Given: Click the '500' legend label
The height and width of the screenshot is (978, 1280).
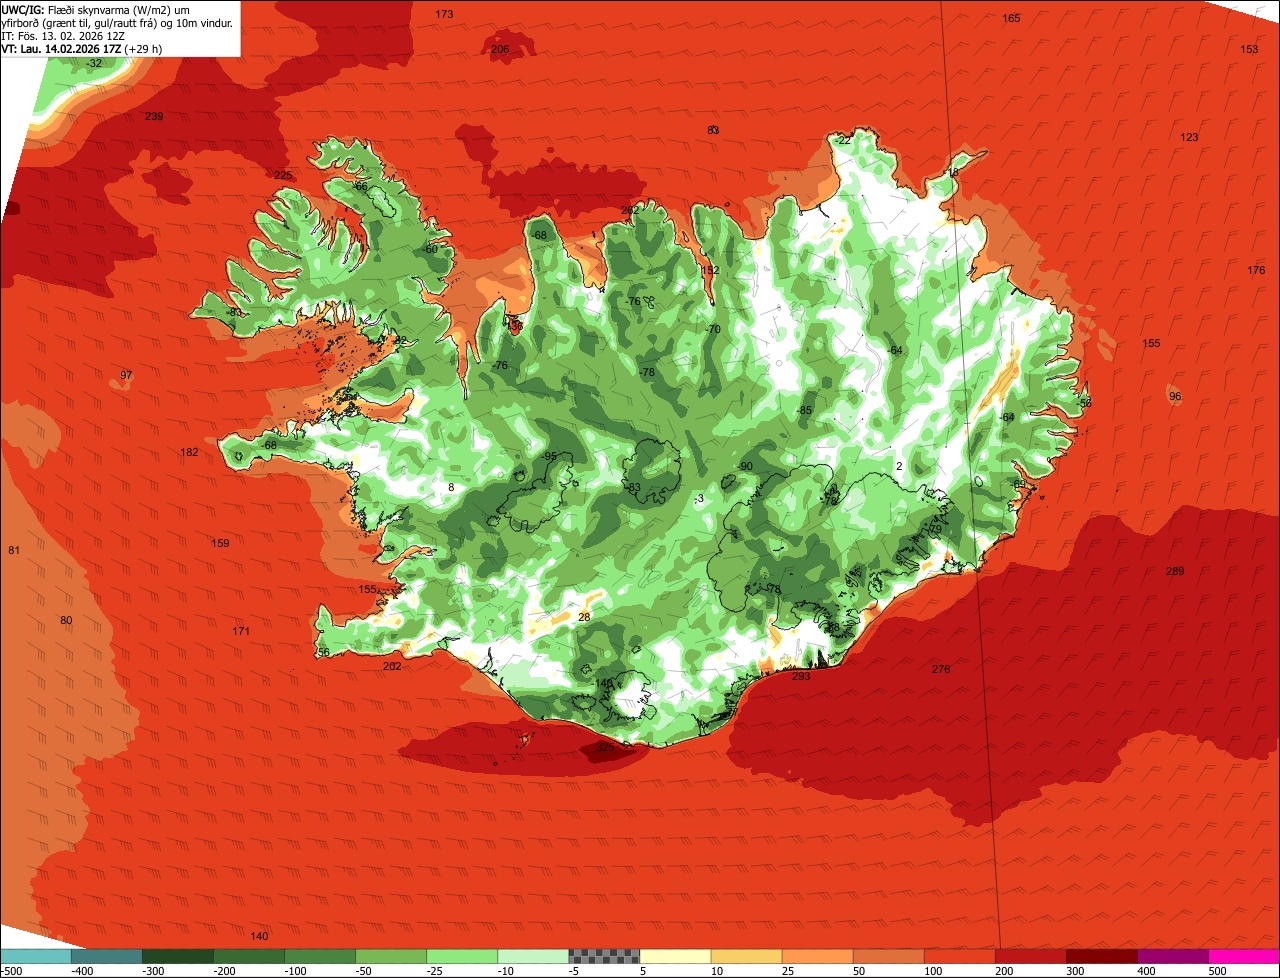Looking at the screenshot, I should click(x=1217, y=971).
